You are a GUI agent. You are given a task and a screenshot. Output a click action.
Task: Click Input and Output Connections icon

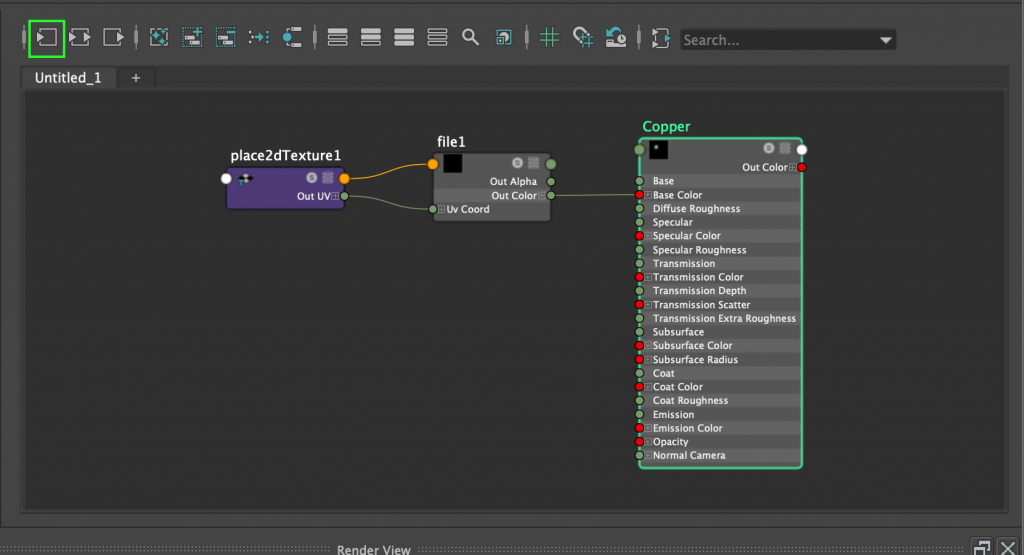point(80,38)
